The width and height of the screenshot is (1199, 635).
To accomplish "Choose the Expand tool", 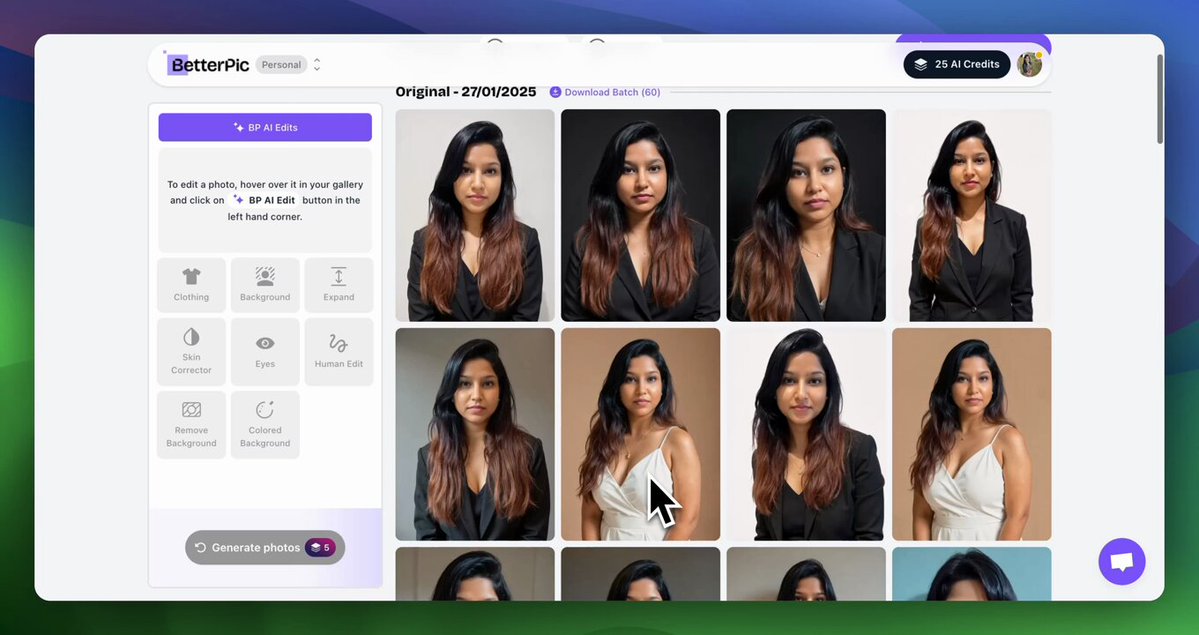I will [339, 285].
